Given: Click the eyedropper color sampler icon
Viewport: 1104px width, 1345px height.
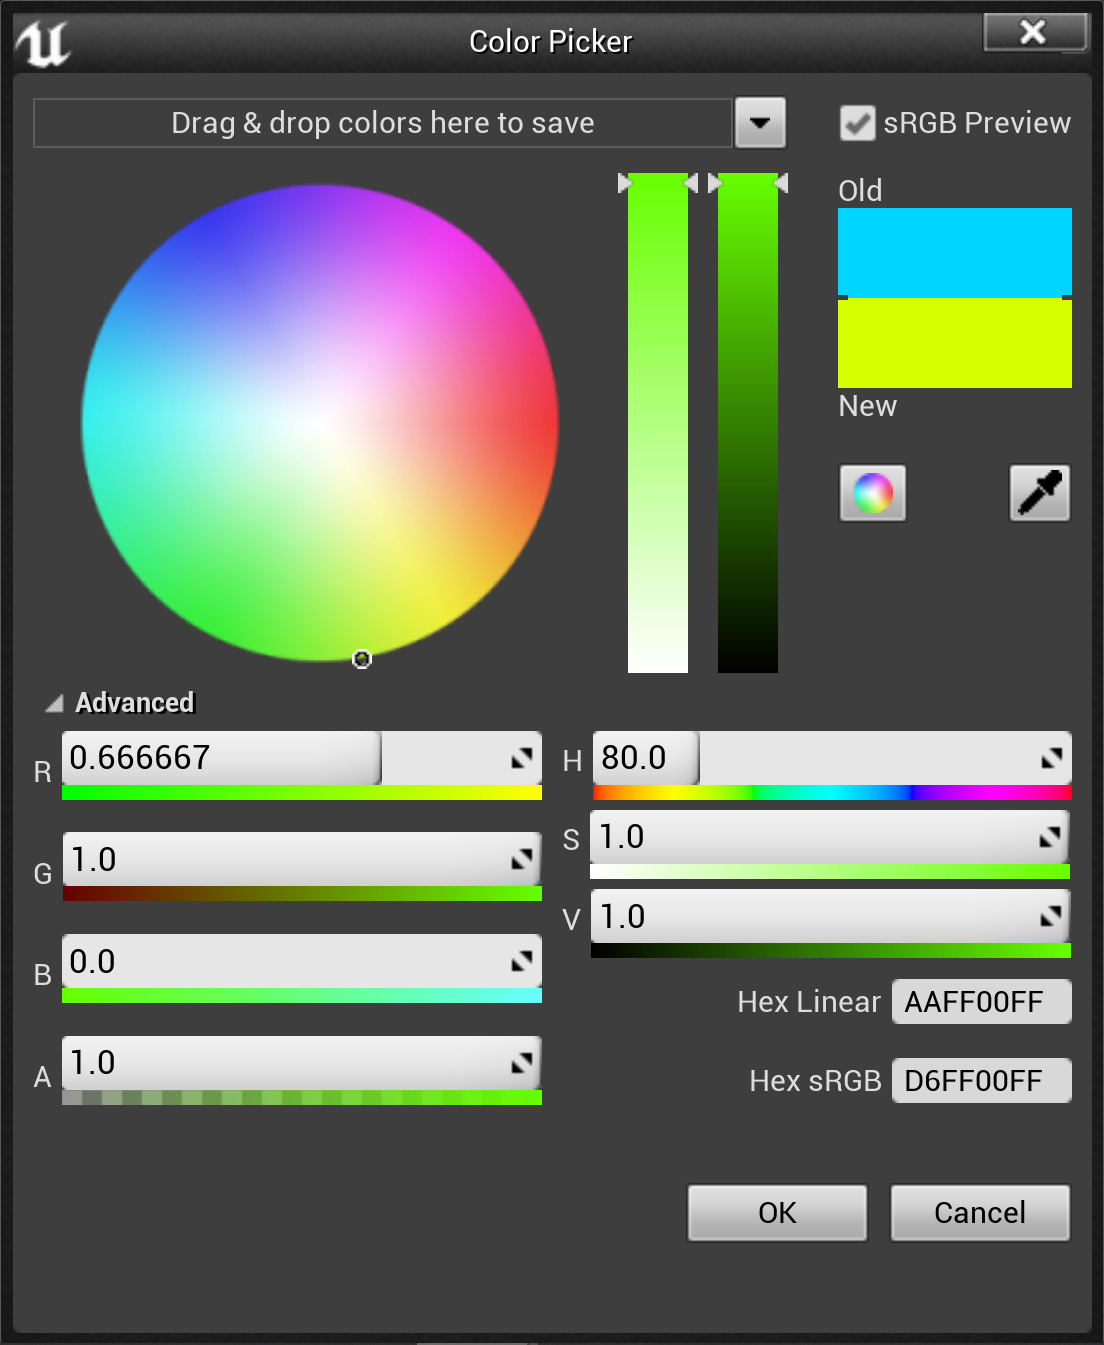Looking at the screenshot, I should (x=1039, y=493).
